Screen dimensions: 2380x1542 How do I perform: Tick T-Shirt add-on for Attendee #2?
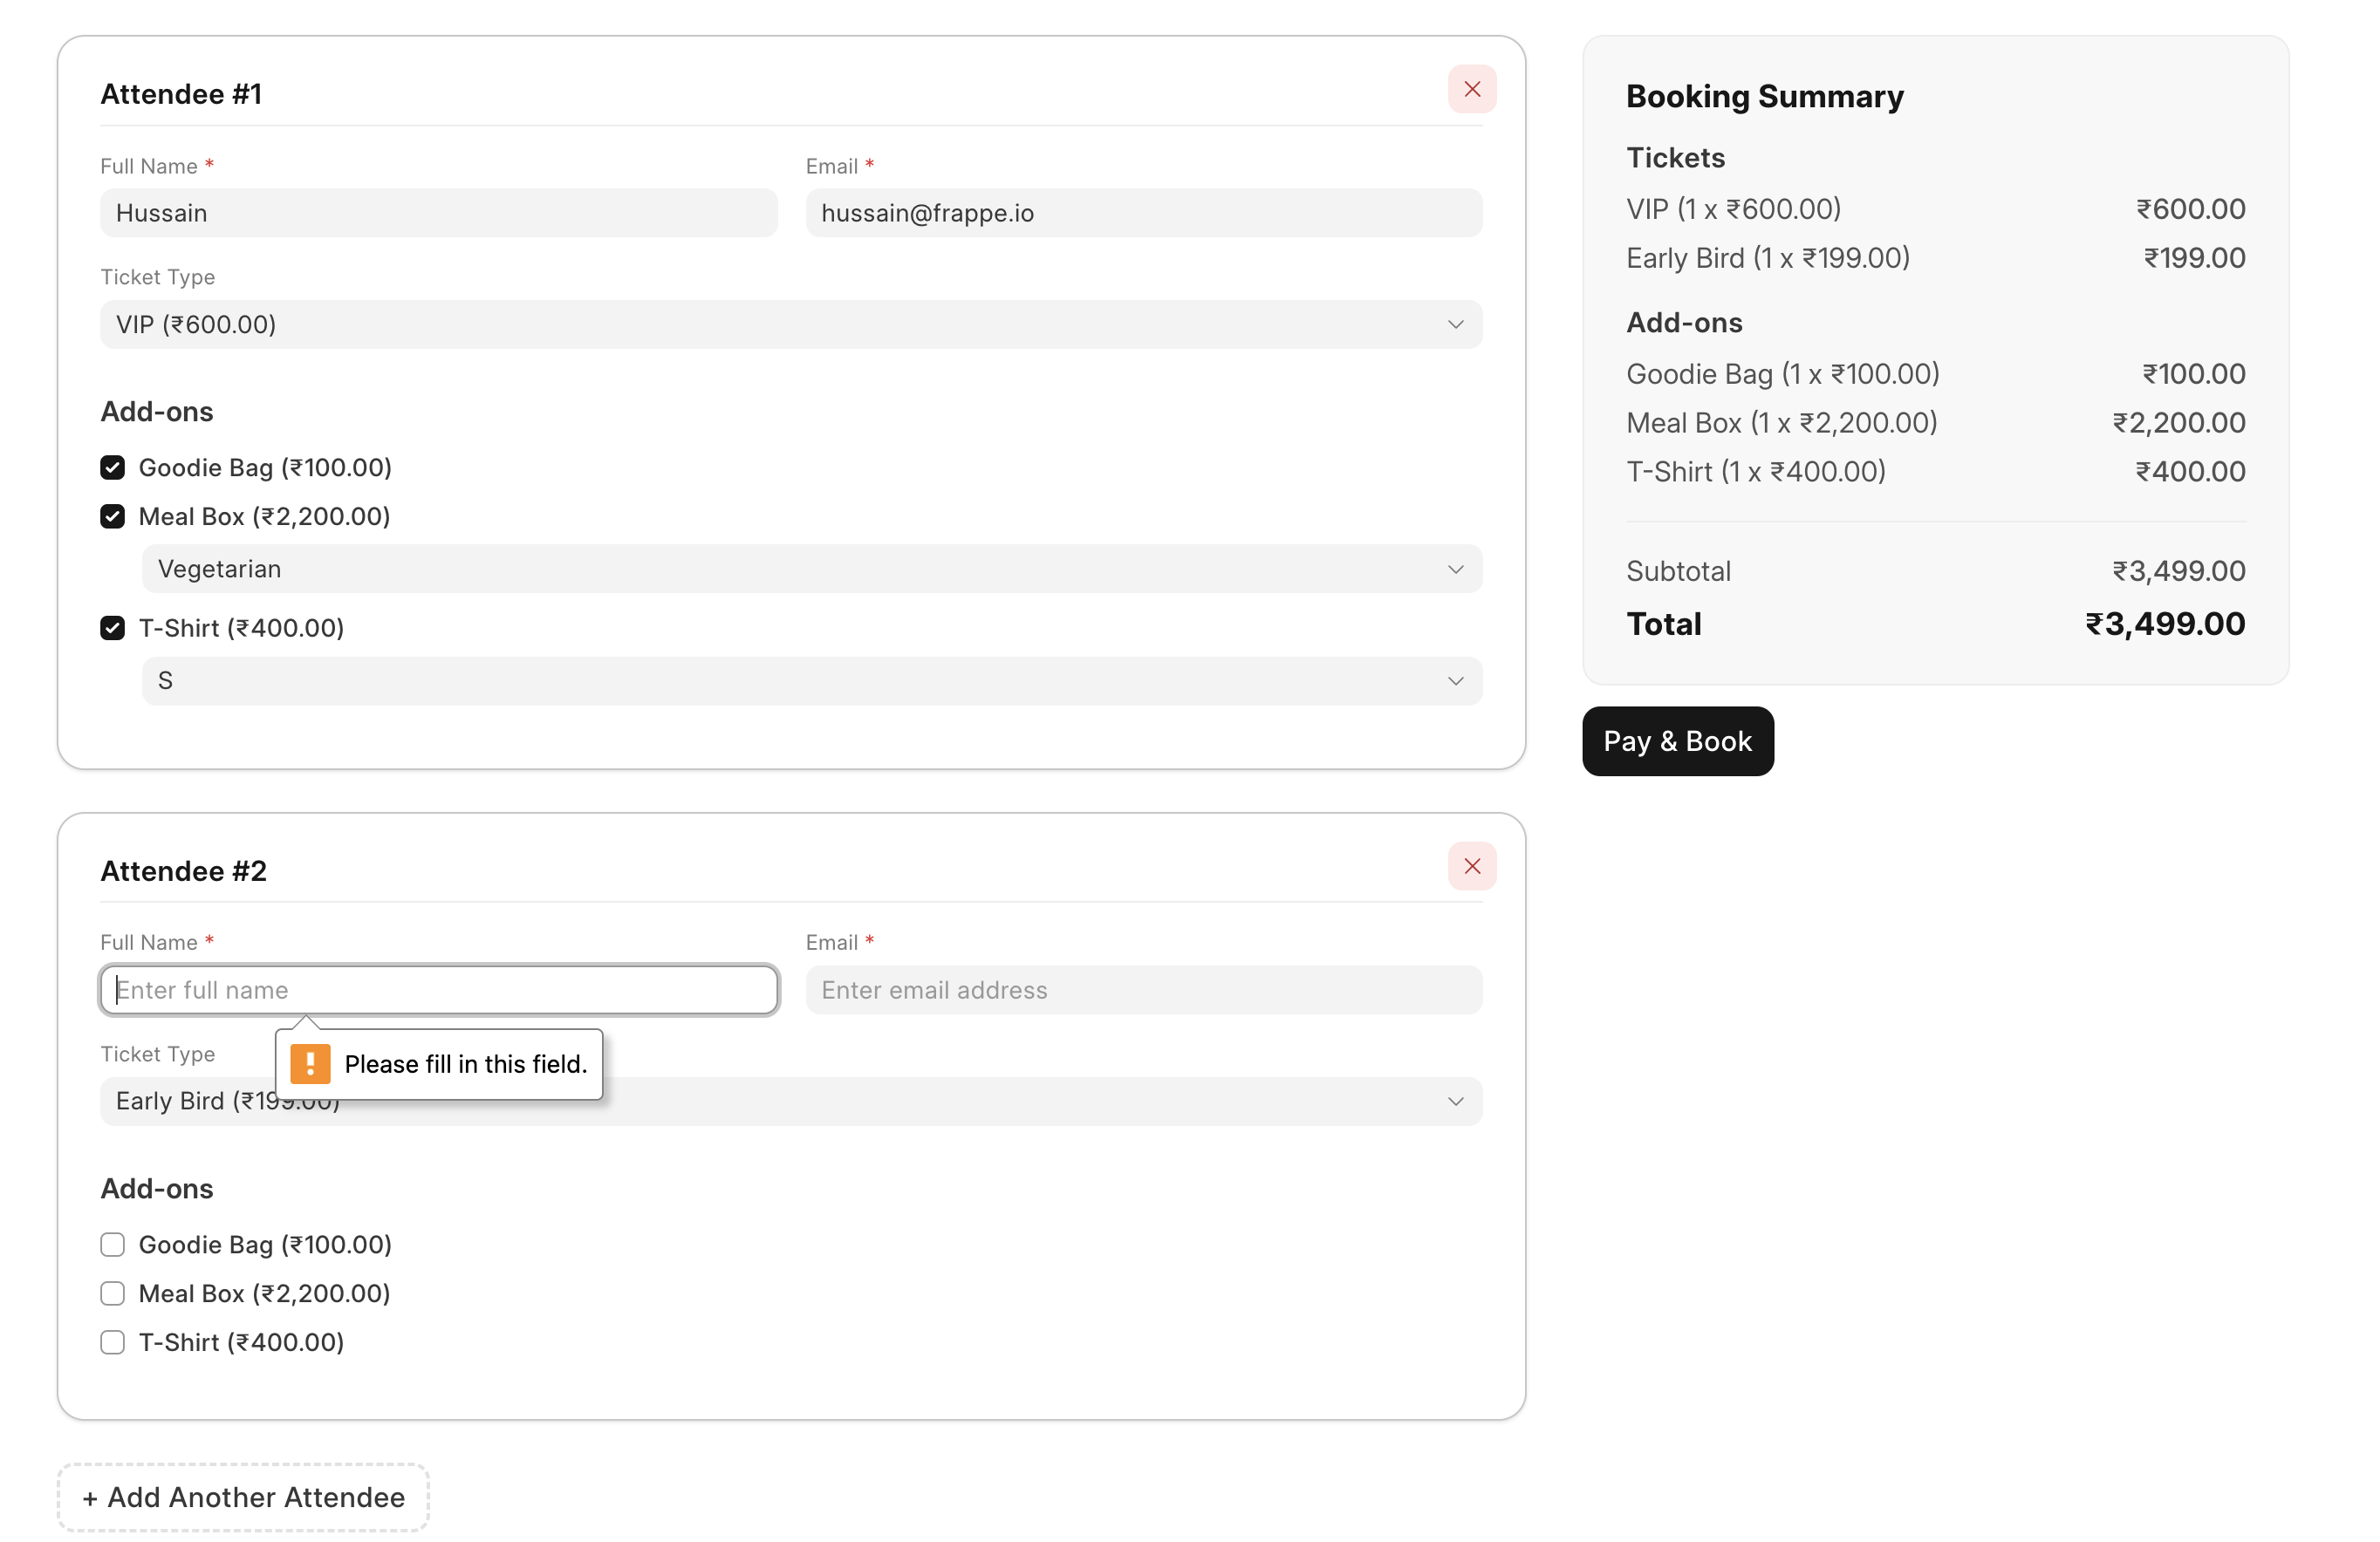pyautogui.click(x=113, y=1343)
